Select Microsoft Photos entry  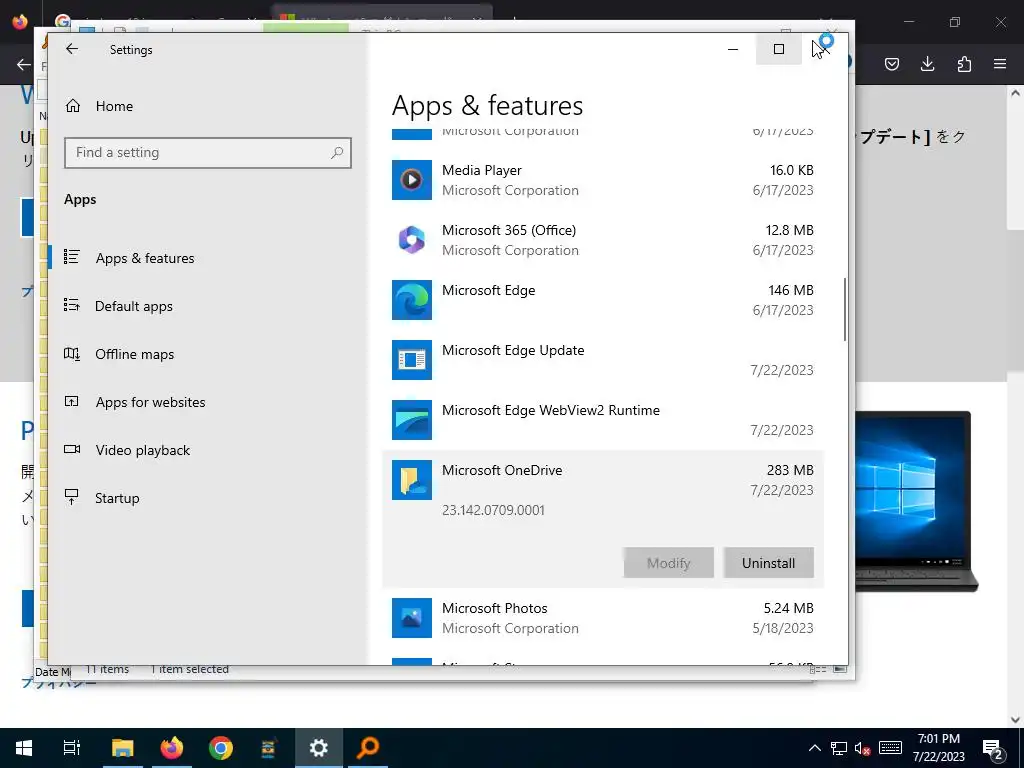(x=603, y=618)
